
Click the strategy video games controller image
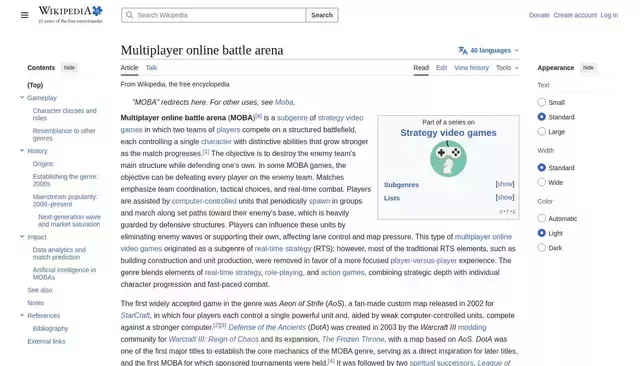[448, 158]
